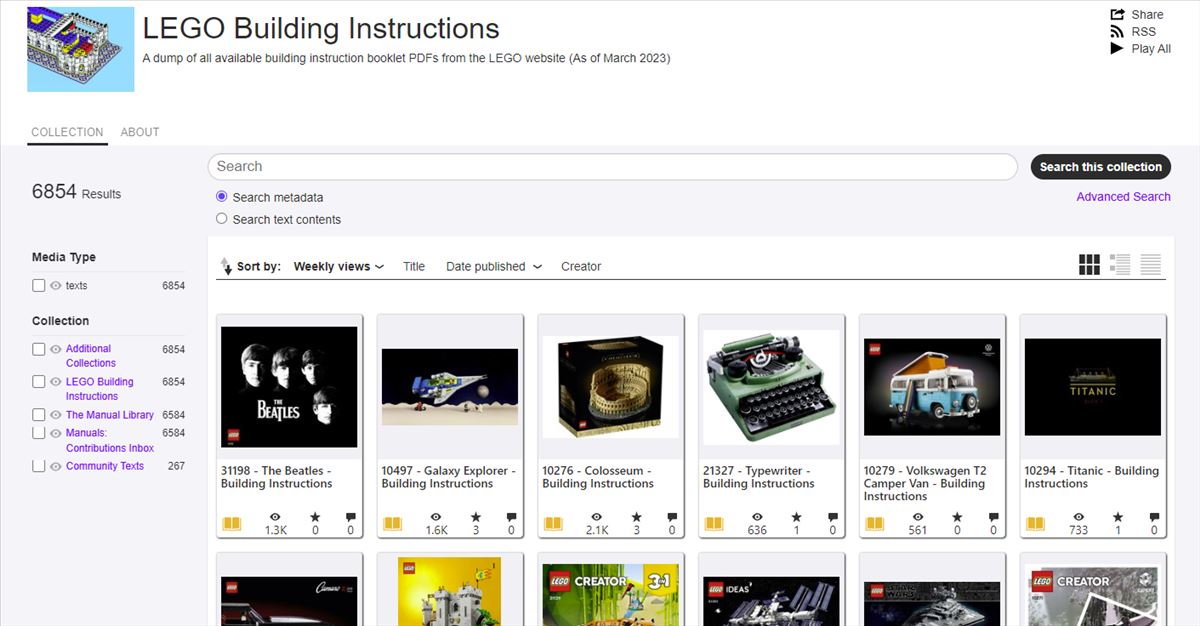1200x626 pixels.
Task: Open the COLLECTION tab
Action: tap(67, 132)
